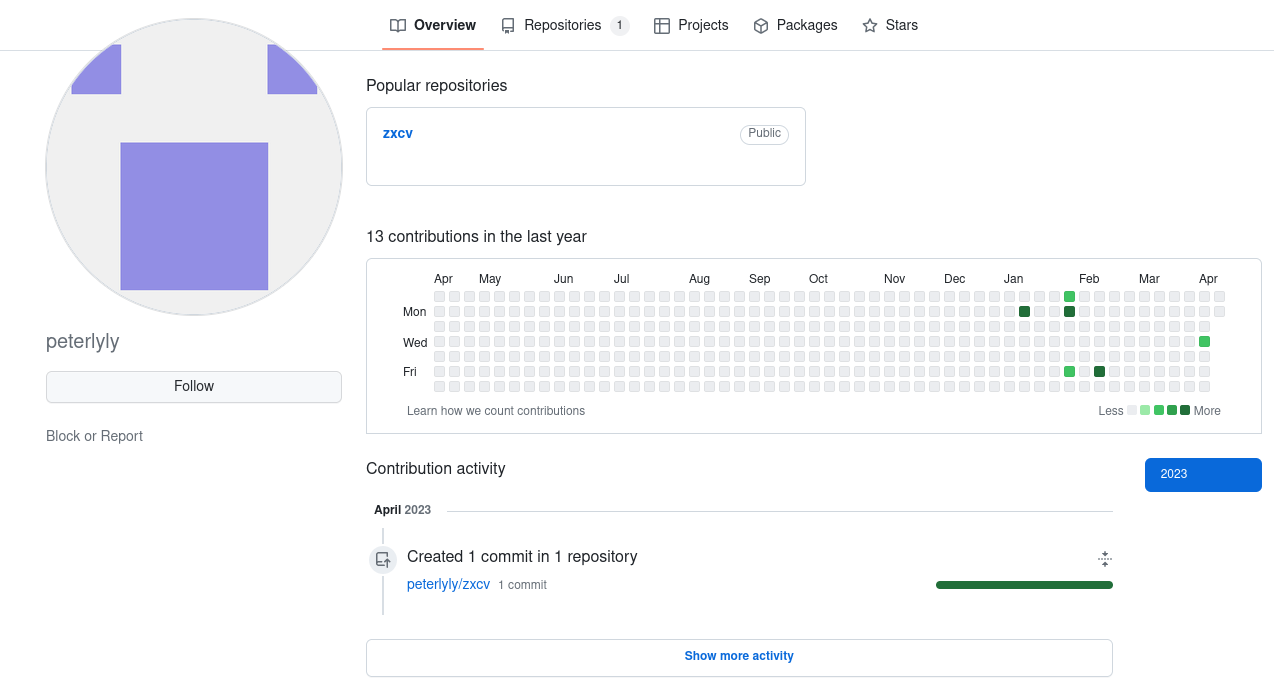Open the 1 commit link
Image resolution: width=1274 pixels, height=681 pixels.
(x=522, y=585)
